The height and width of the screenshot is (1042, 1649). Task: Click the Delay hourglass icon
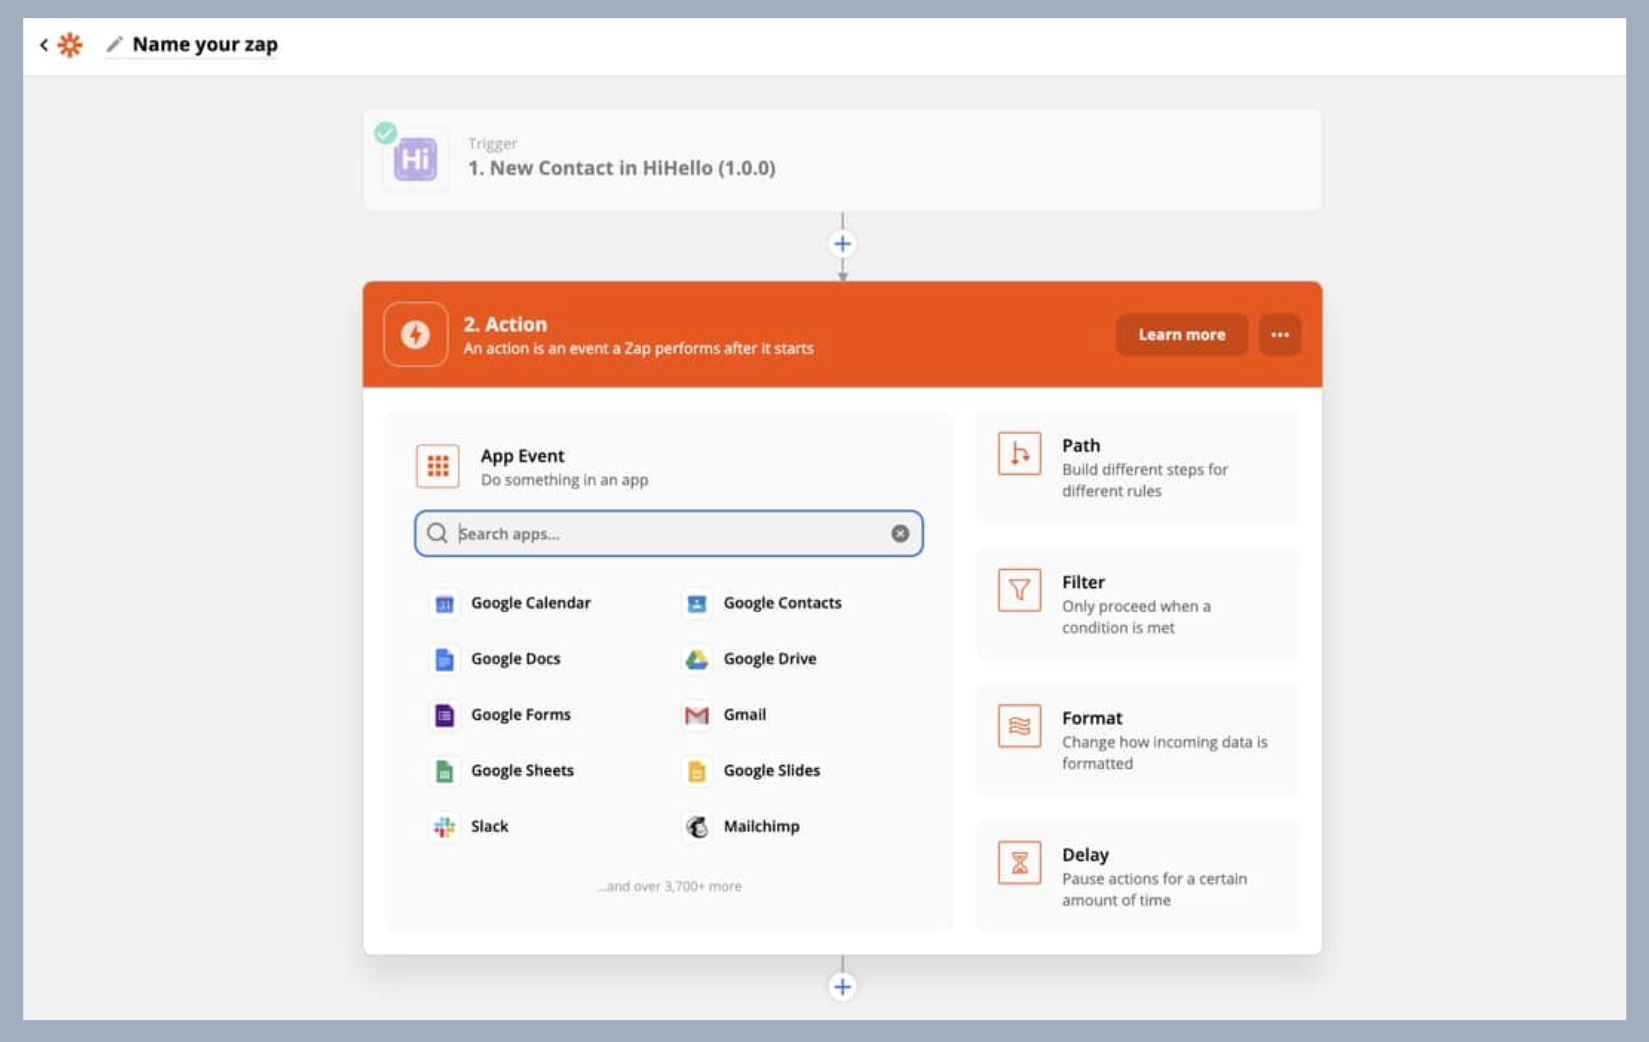[x=1019, y=863]
